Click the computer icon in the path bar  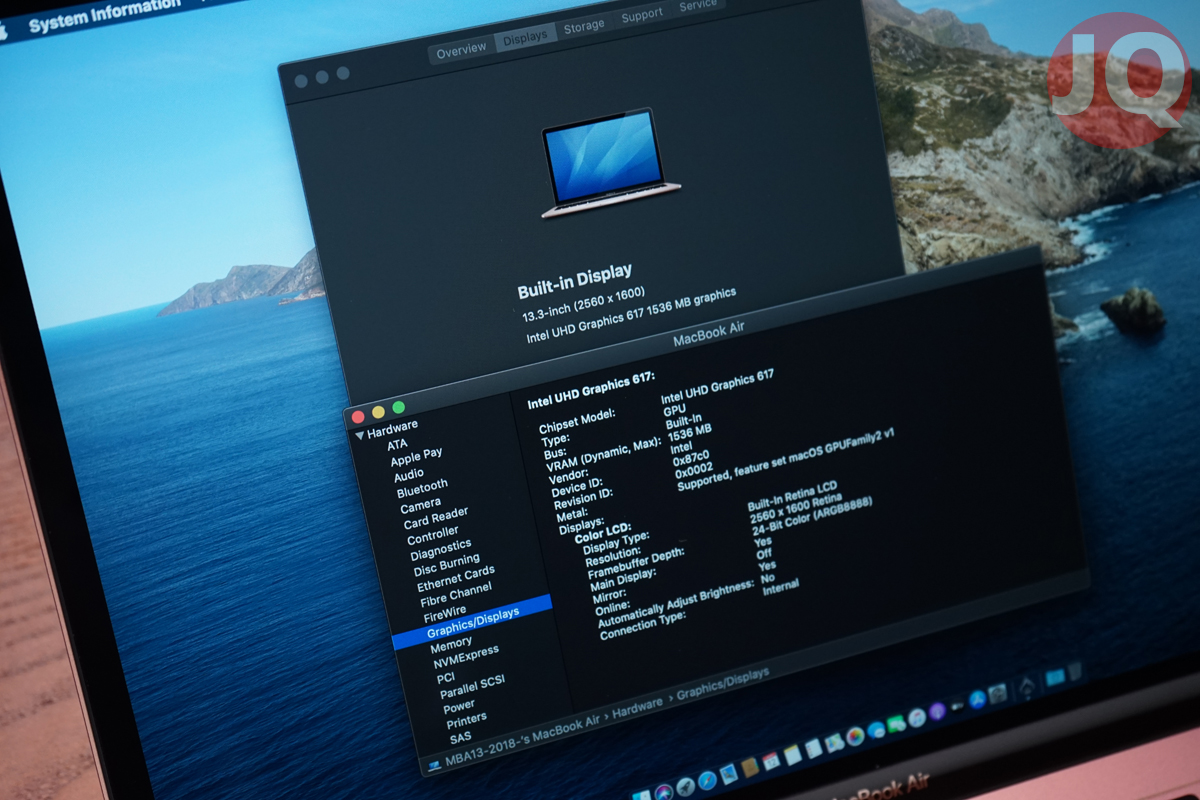coord(434,764)
